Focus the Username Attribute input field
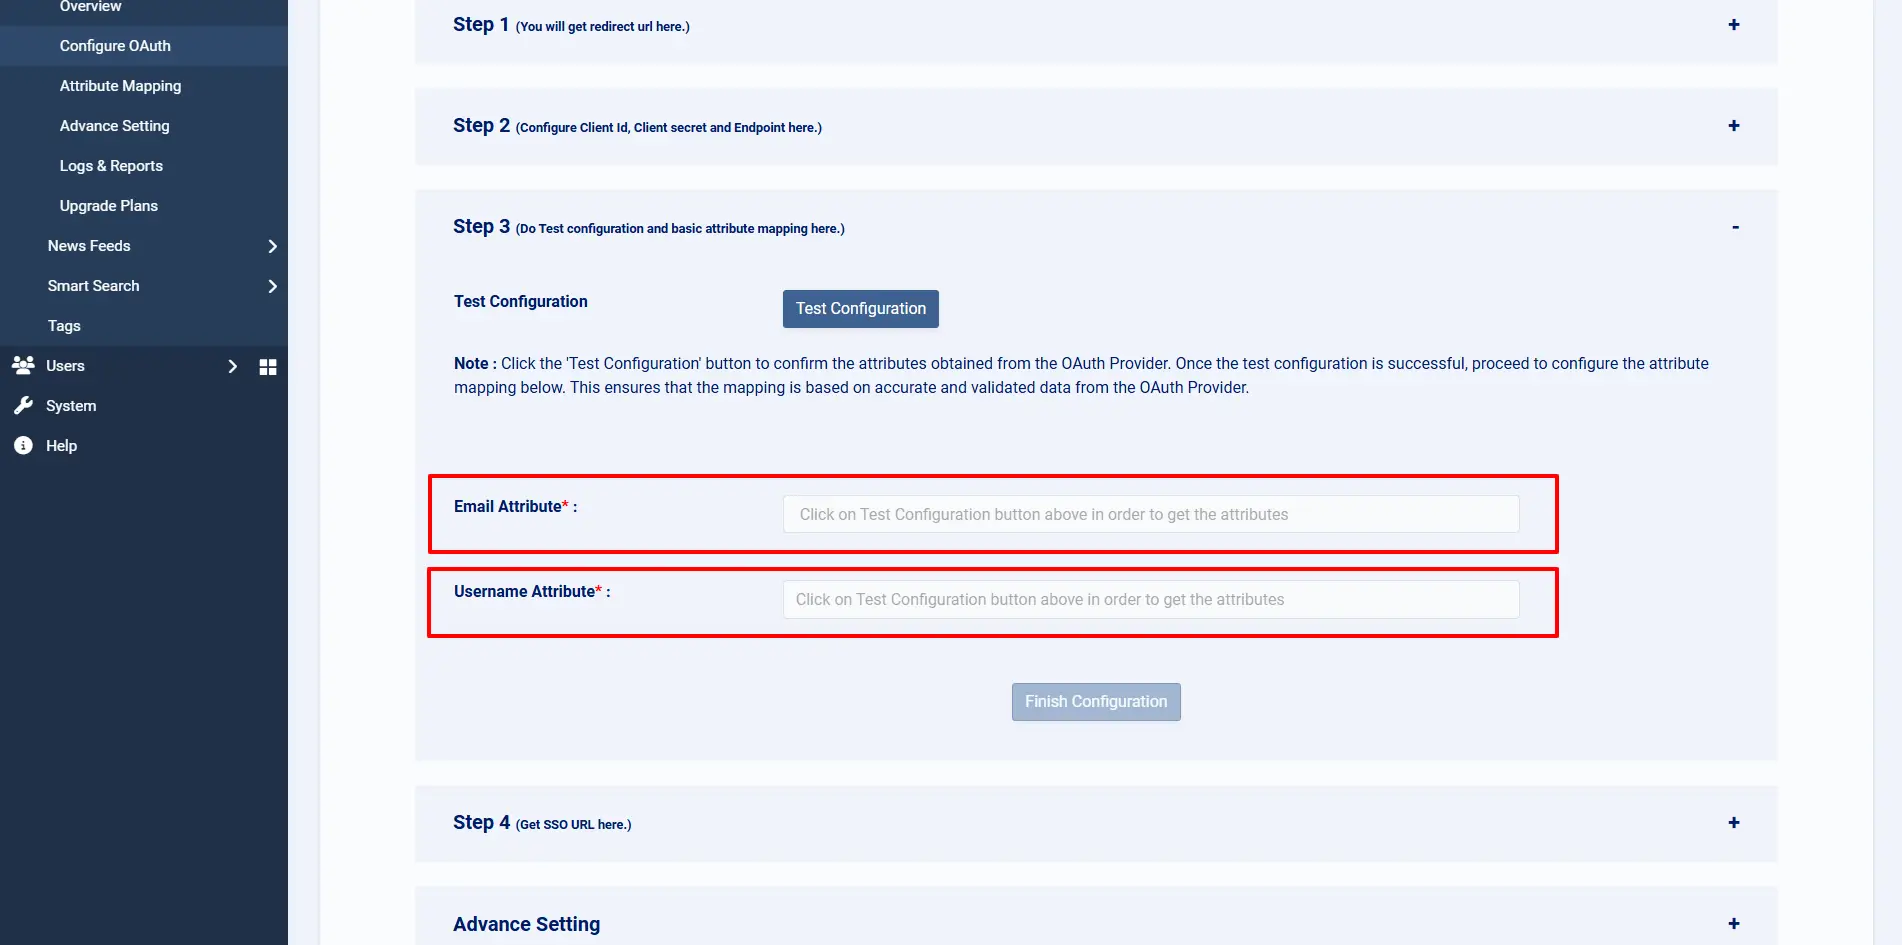 pyautogui.click(x=1150, y=600)
